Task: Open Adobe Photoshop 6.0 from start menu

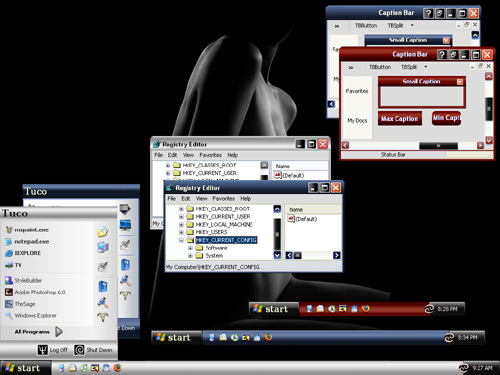Action: point(35,292)
